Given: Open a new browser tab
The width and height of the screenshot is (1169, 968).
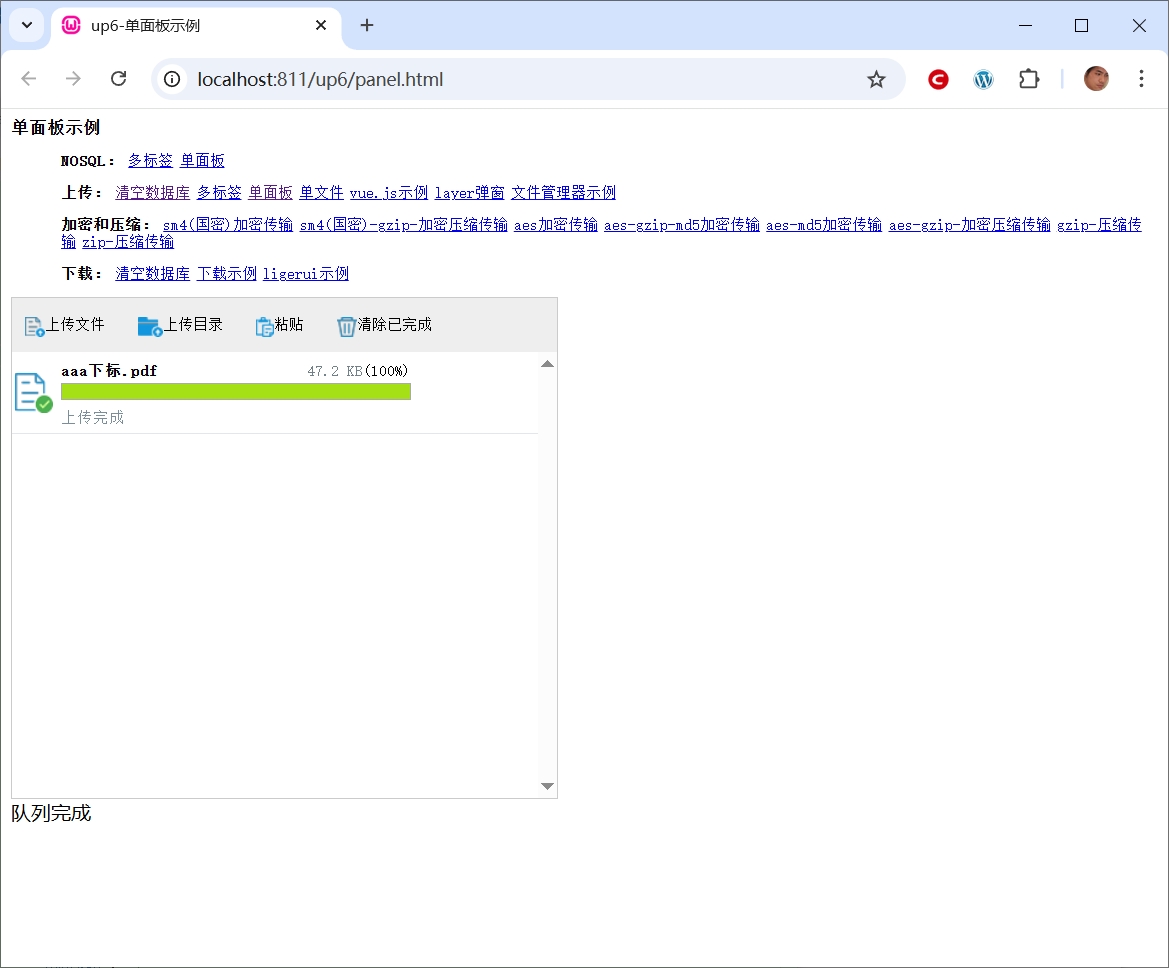Looking at the screenshot, I should (367, 26).
